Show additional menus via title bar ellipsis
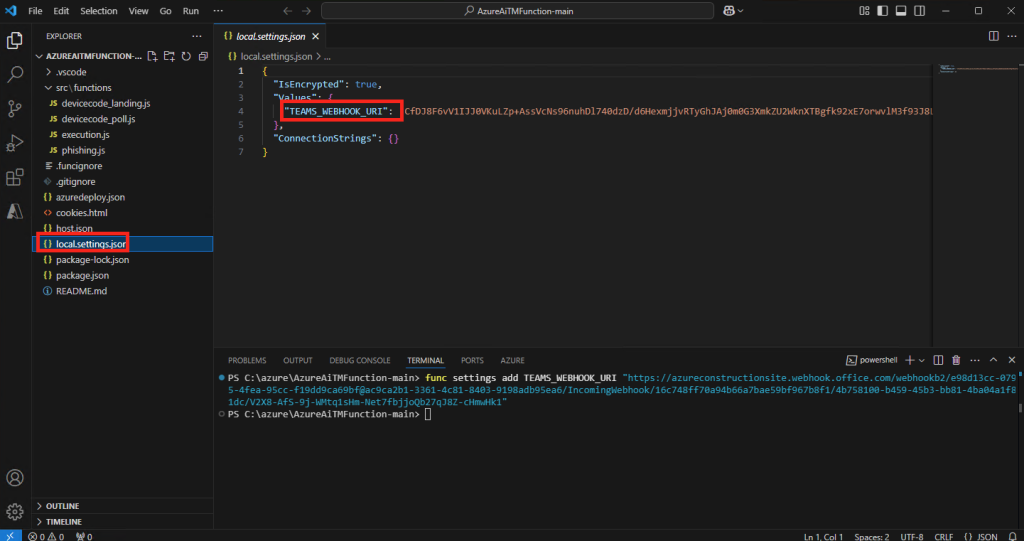The width and height of the screenshot is (1024, 541). (x=218, y=11)
